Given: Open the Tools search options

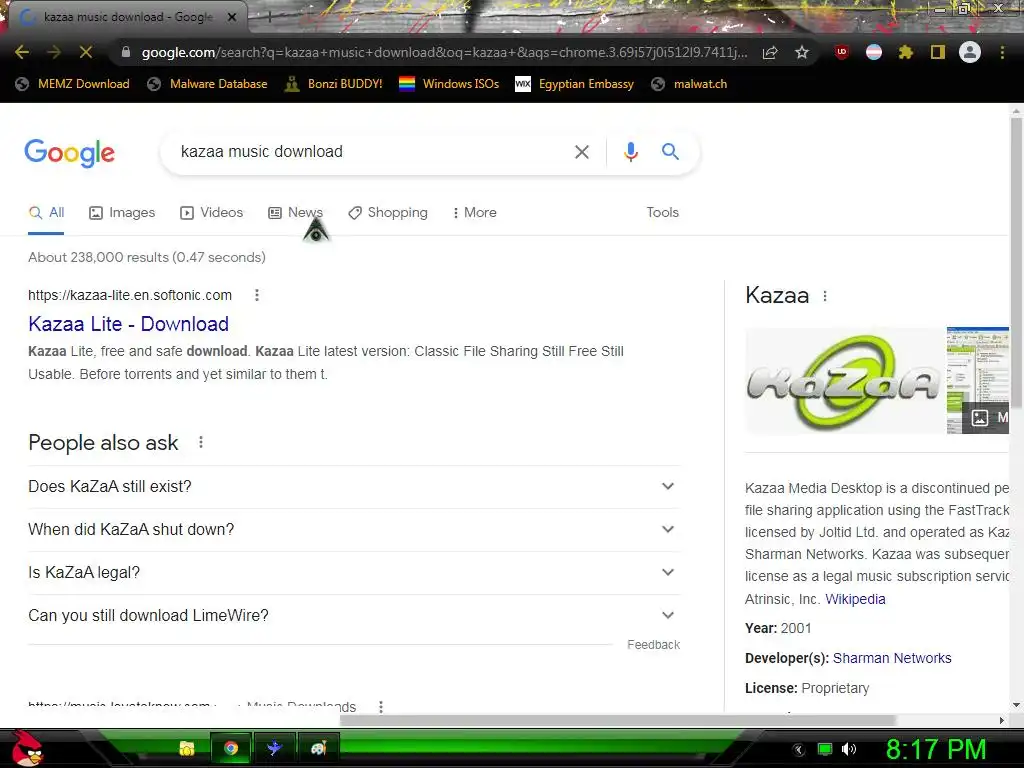Looking at the screenshot, I should [662, 212].
